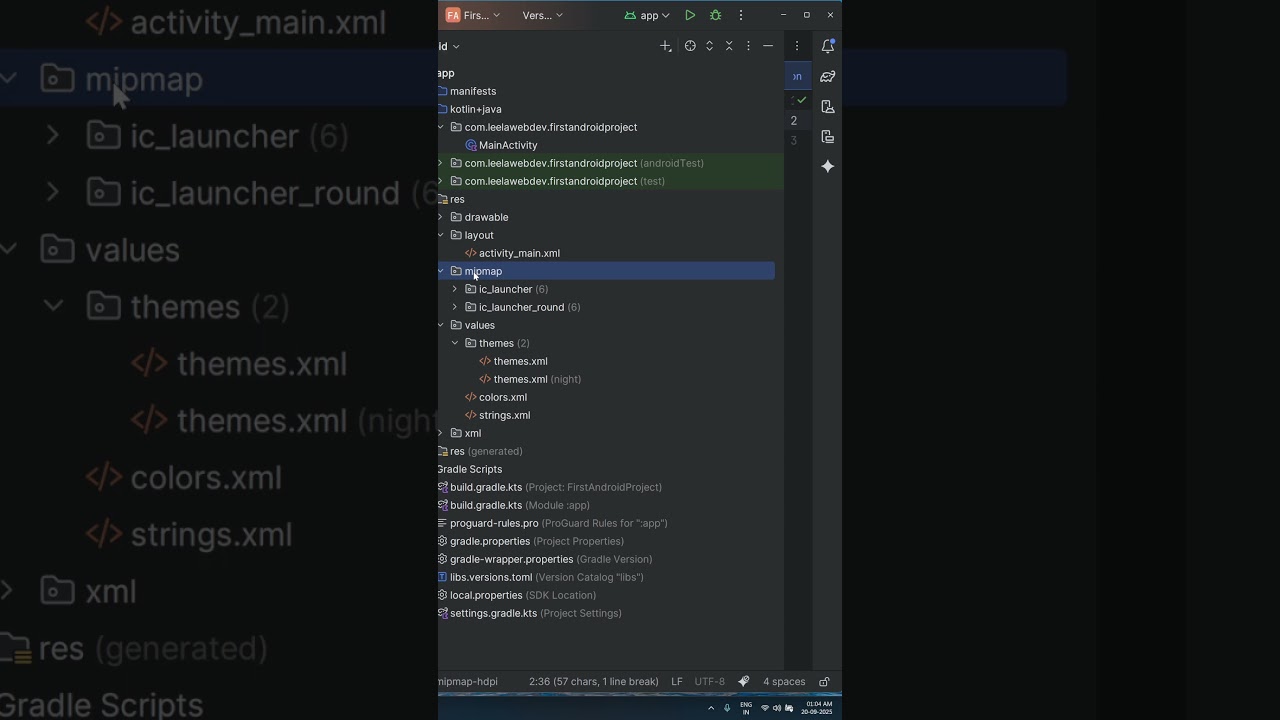Screen dimensions: 1280x720
Task: Click the add new file plus icon
Action: [x=666, y=46]
